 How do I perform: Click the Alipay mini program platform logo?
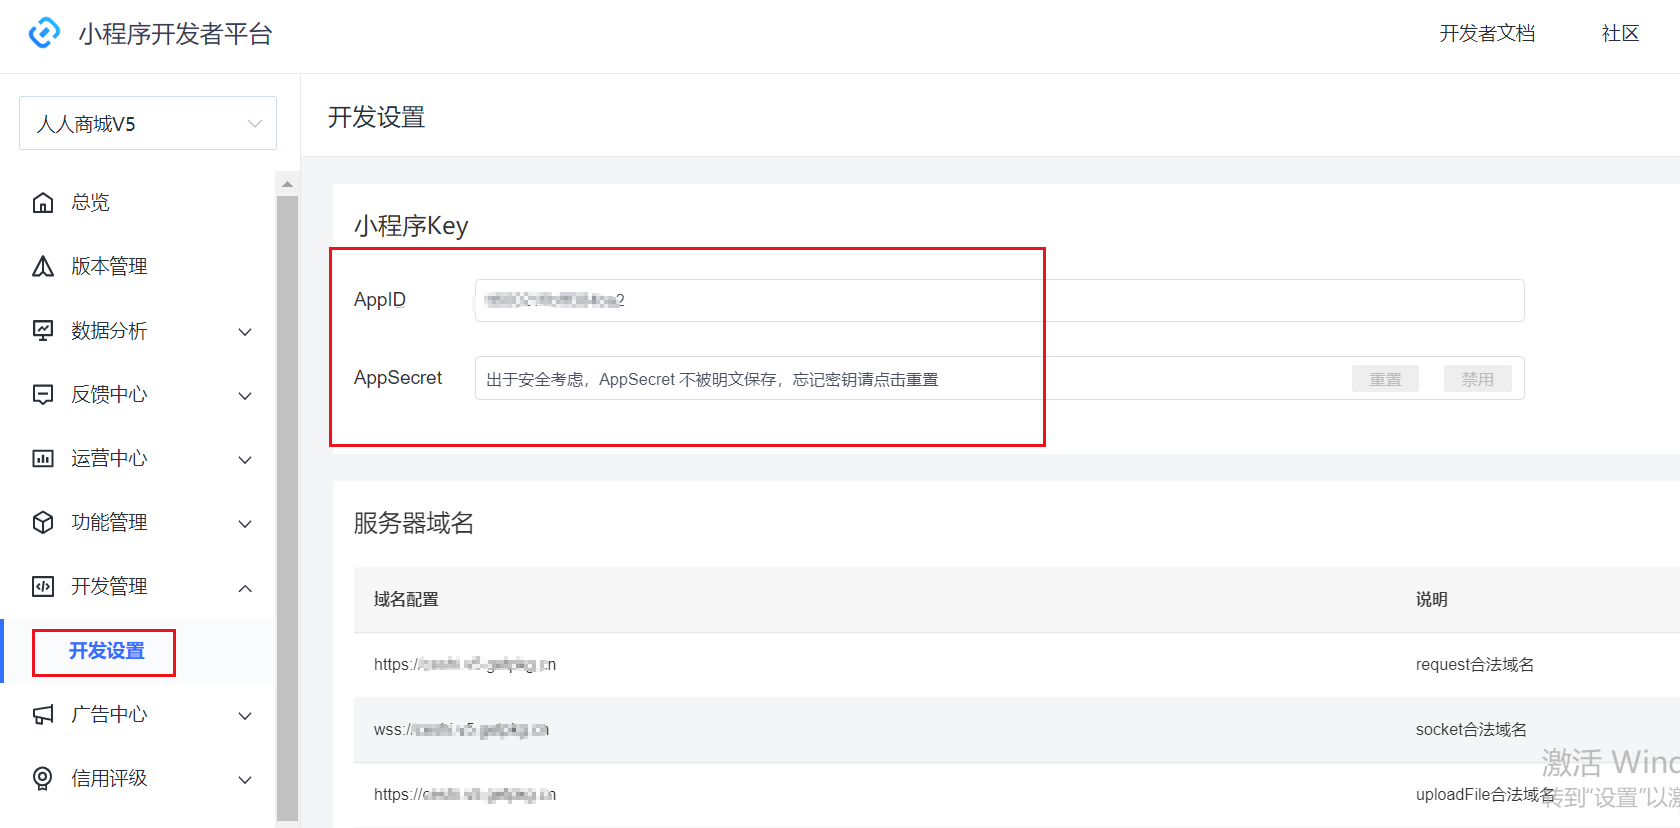[x=44, y=33]
